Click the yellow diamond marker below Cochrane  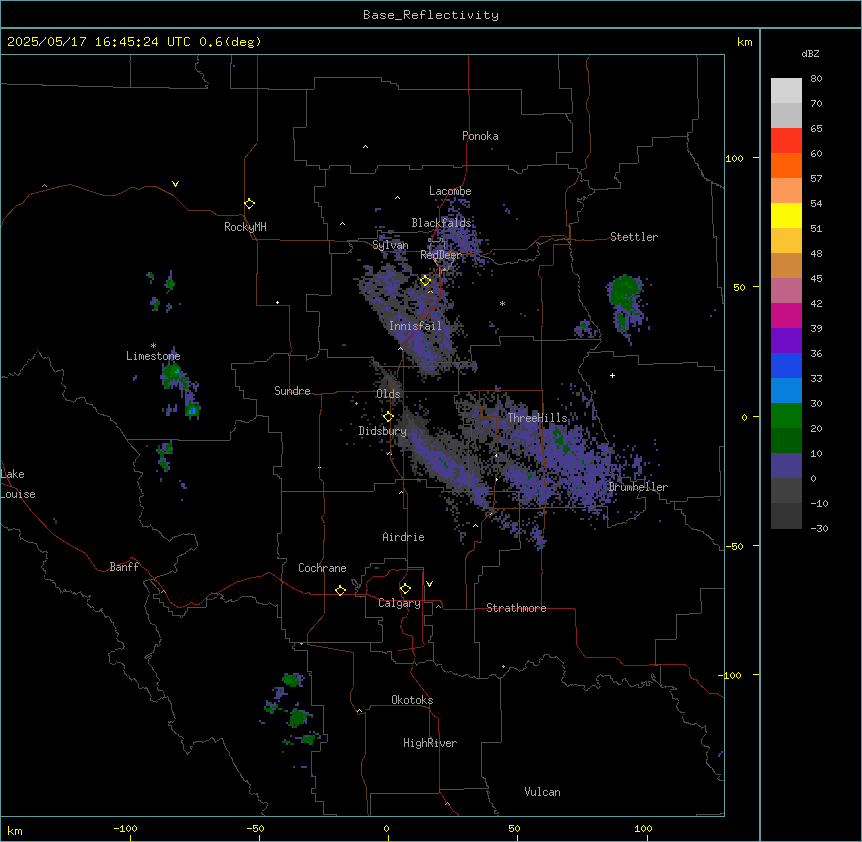[x=340, y=590]
